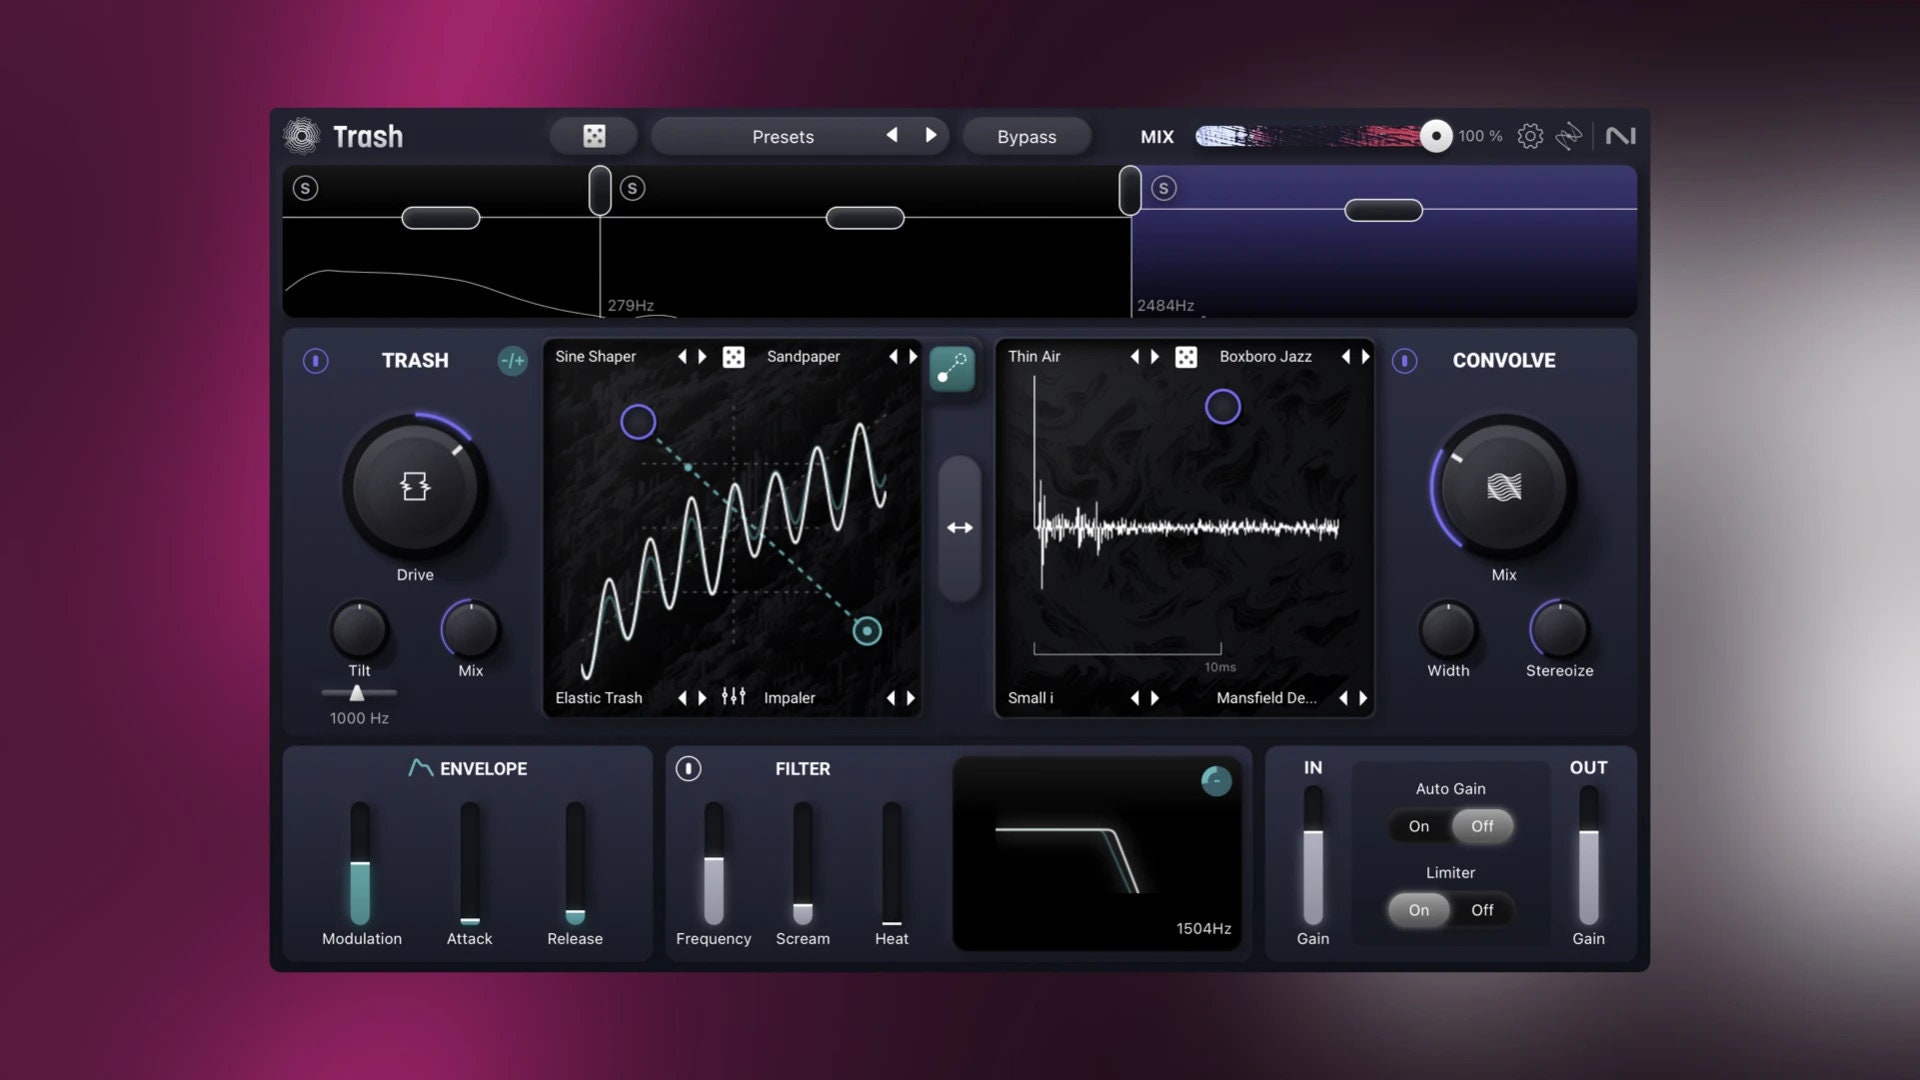Screen dimensions: 1920x1080
Task: Turn Limiter Off
Action: (x=1482, y=910)
